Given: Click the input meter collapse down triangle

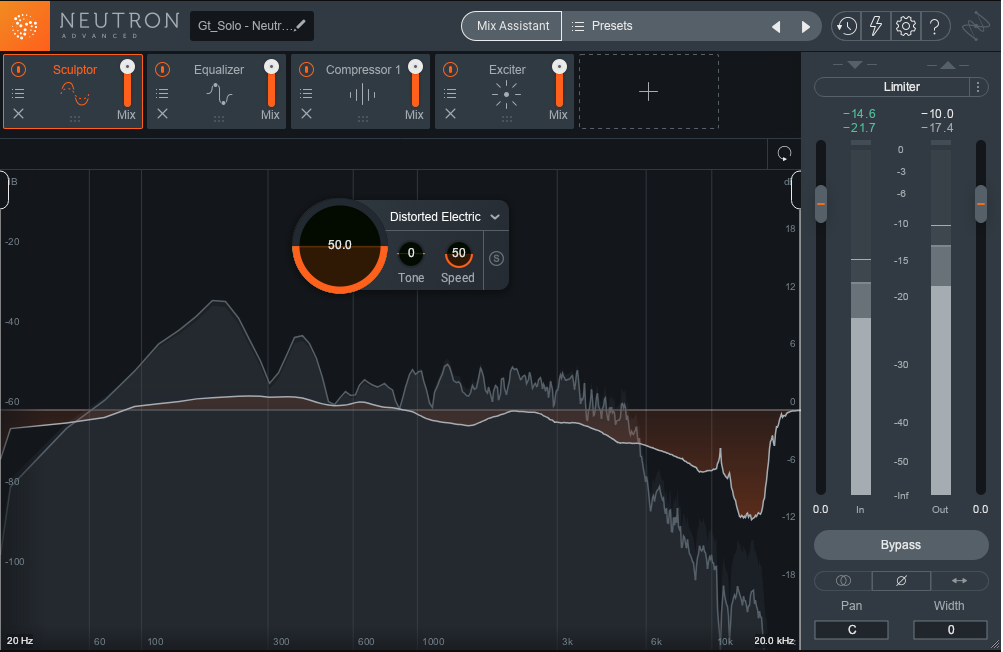Looking at the screenshot, I should [x=855, y=65].
